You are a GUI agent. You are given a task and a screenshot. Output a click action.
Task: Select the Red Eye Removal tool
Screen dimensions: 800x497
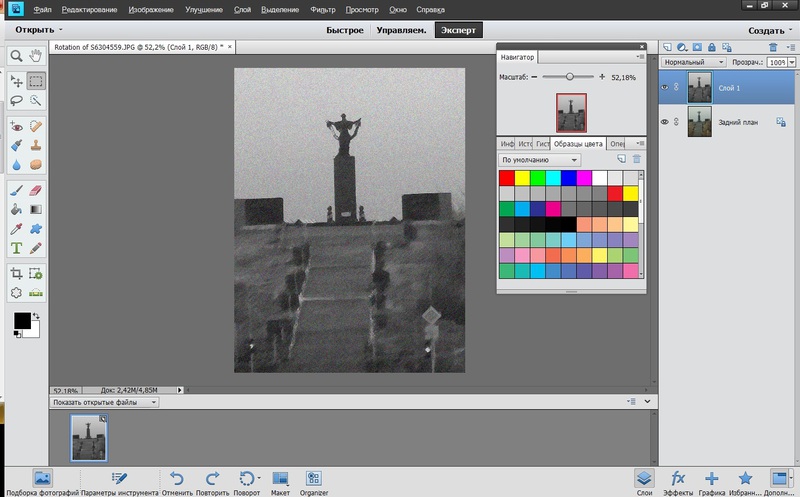pos(16,126)
